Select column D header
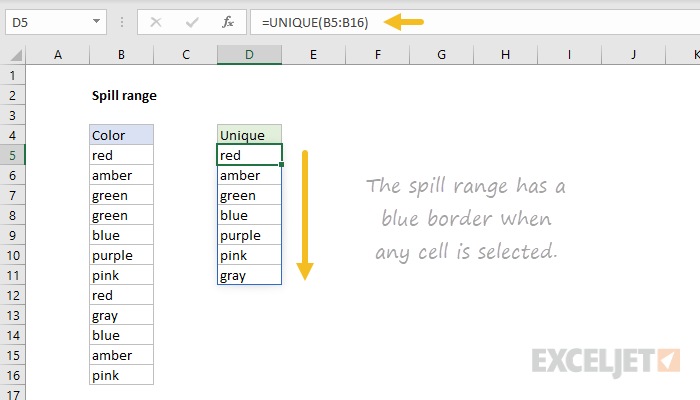Viewport: 700px width, 400px height. pos(249,56)
